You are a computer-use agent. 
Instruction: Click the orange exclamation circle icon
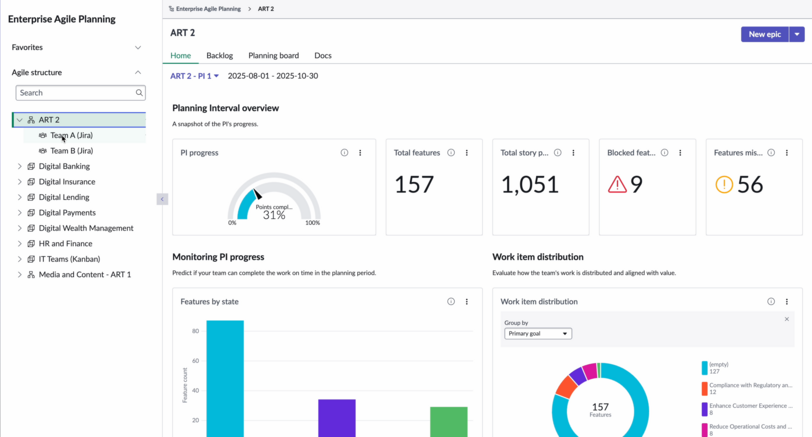pyautogui.click(x=724, y=184)
